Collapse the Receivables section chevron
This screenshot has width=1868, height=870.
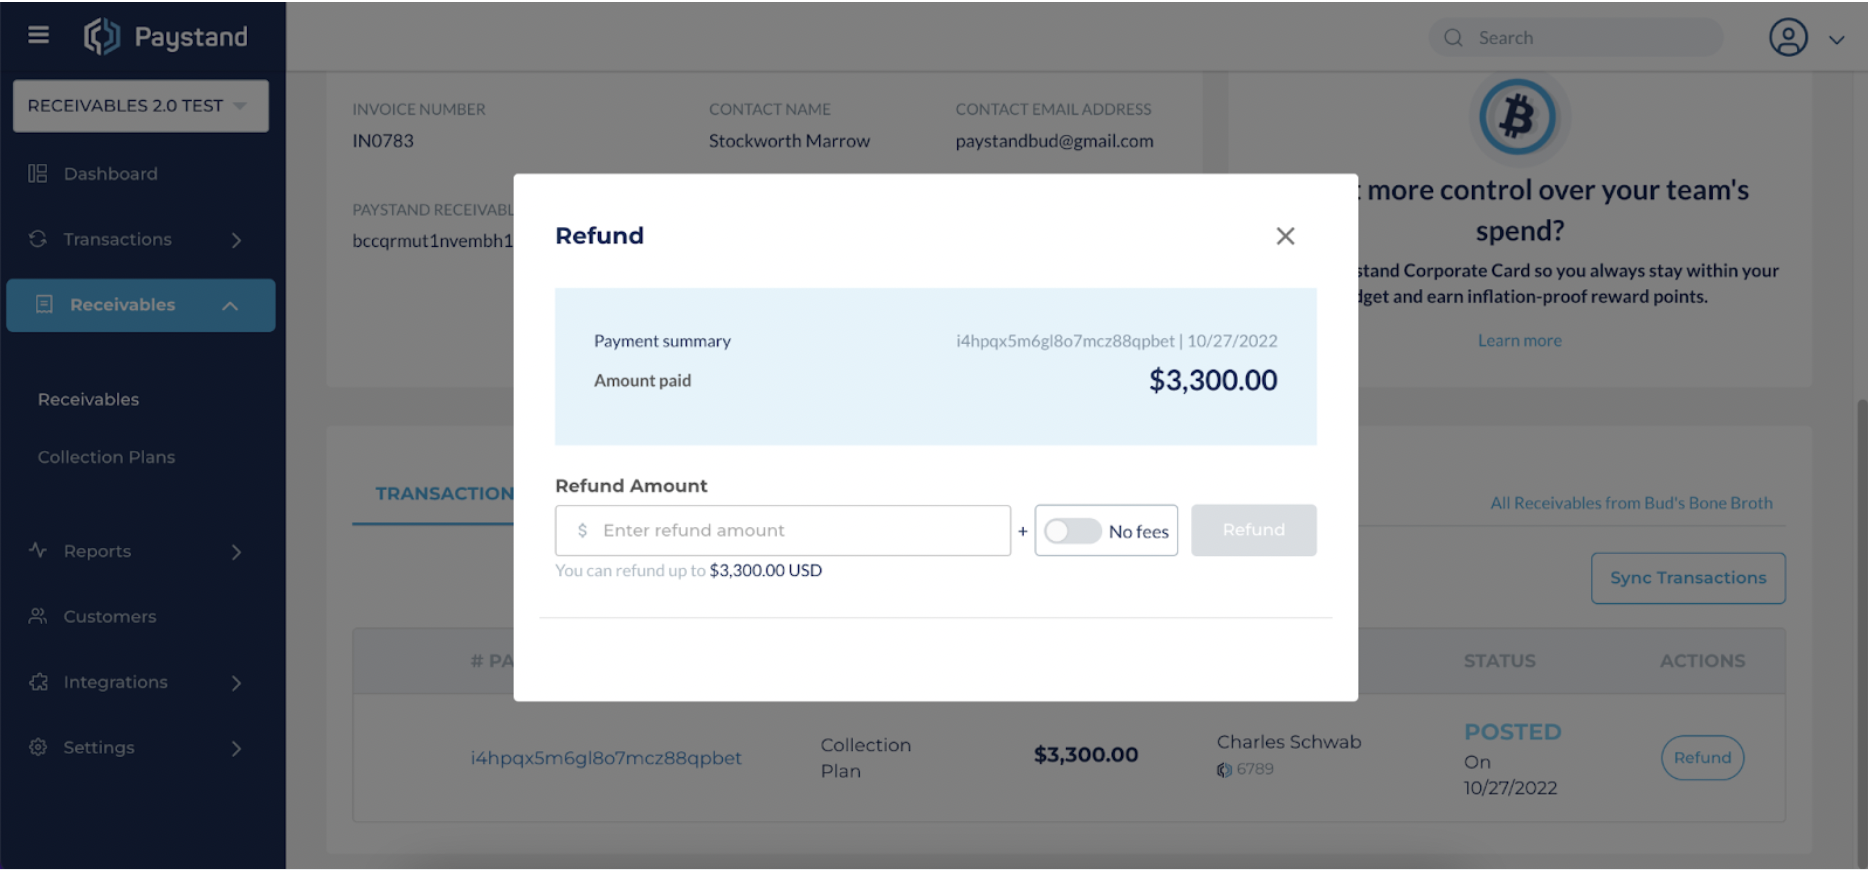(x=230, y=306)
